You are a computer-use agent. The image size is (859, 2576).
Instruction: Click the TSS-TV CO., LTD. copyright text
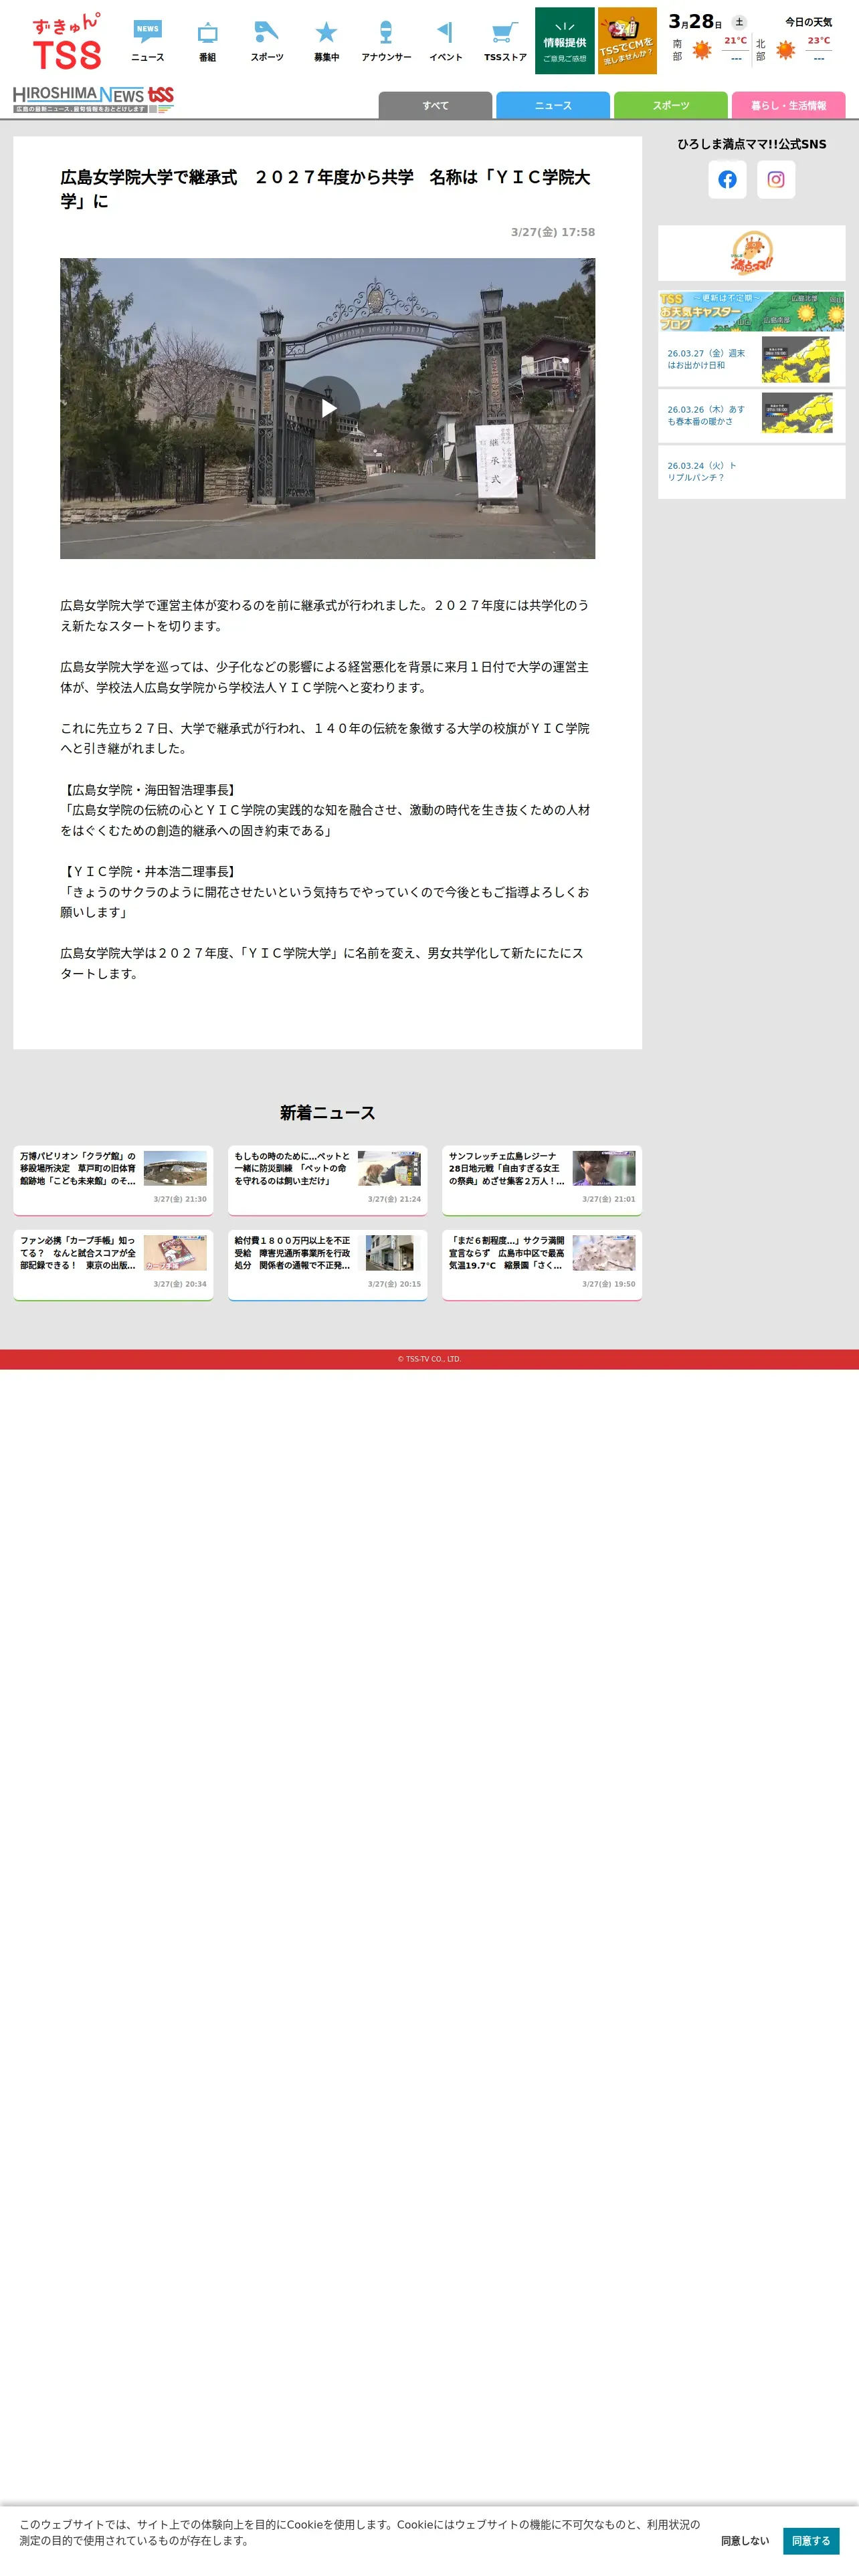(x=429, y=1360)
